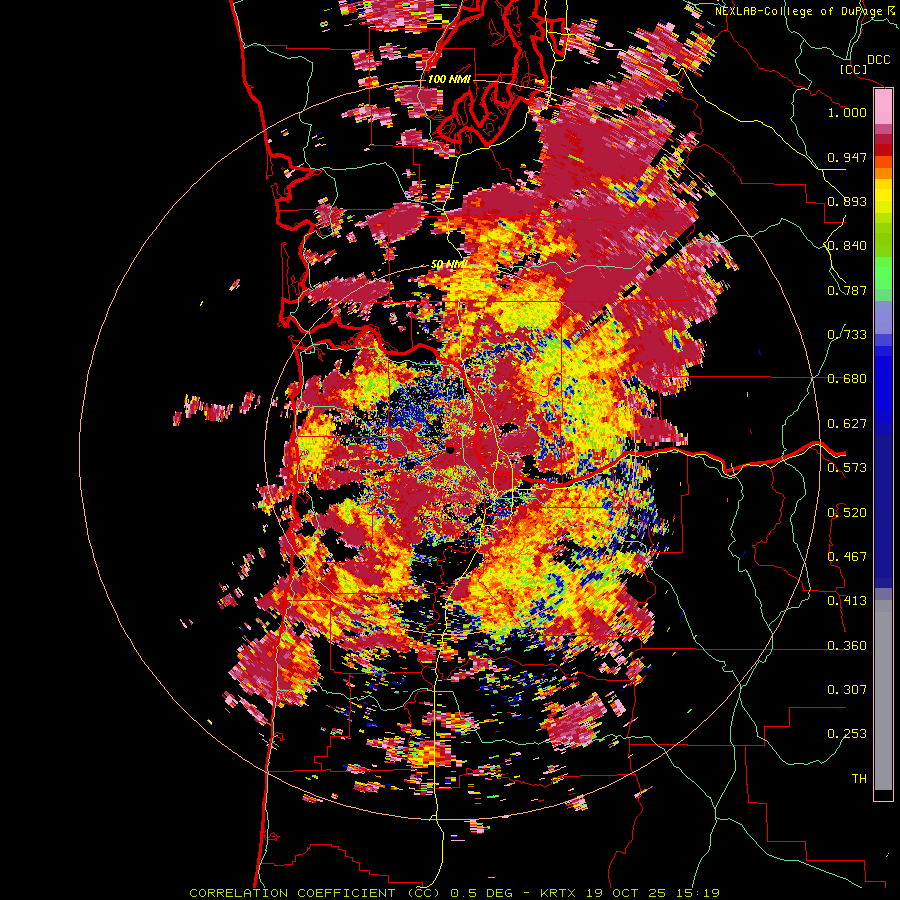Click the 0.947 scale value

pos(847,157)
